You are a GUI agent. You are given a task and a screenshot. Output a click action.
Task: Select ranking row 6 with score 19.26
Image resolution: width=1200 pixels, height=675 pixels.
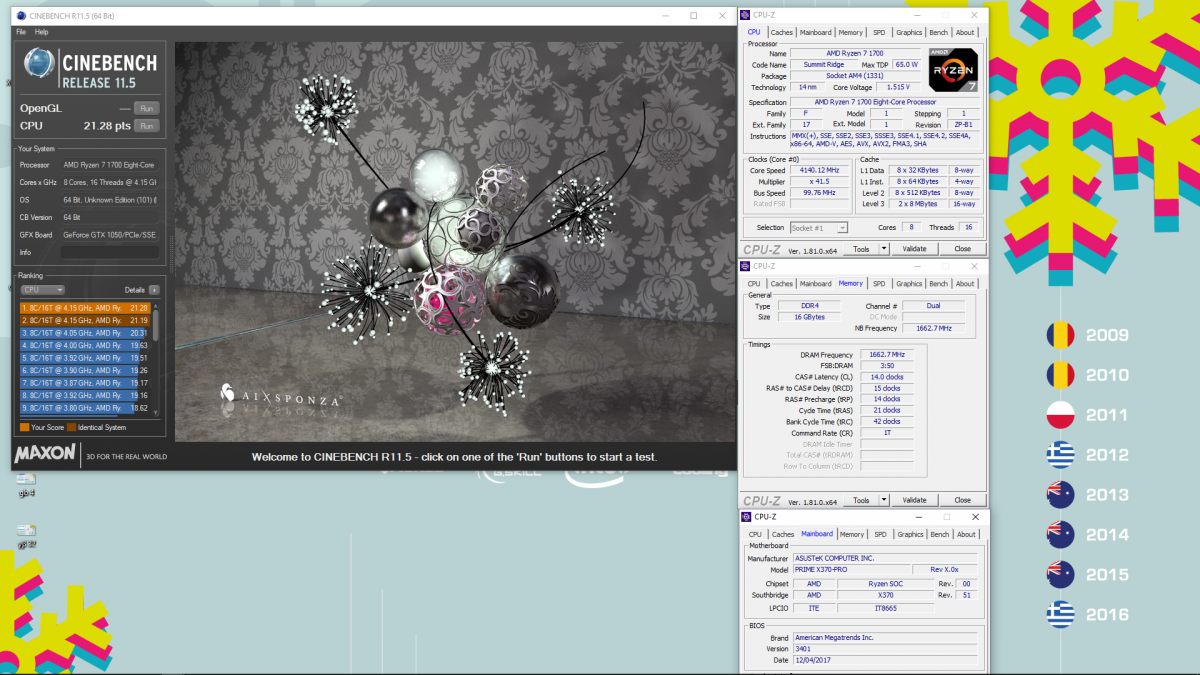[85, 370]
